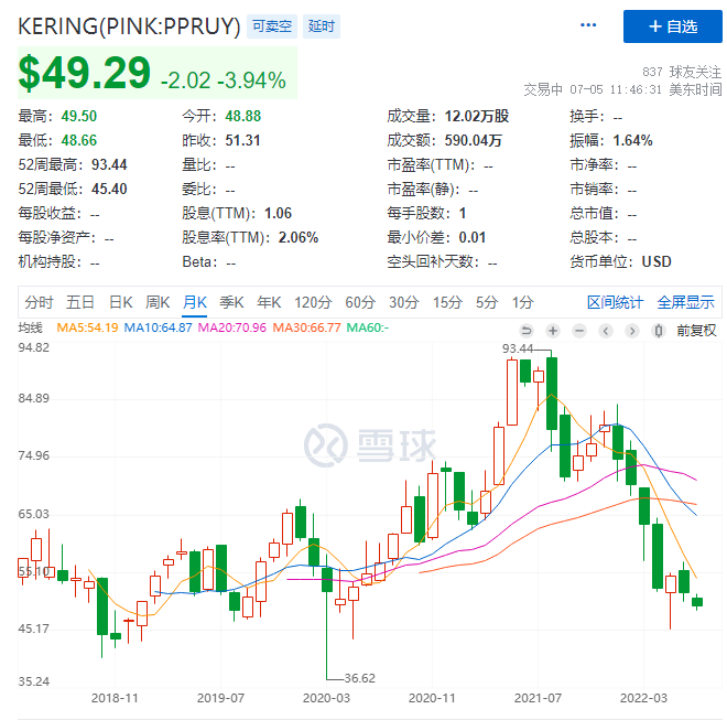The height and width of the screenshot is (720, 727).
Task: Click the 837 球友关注 followers text
Action: [x=682, y=72]
